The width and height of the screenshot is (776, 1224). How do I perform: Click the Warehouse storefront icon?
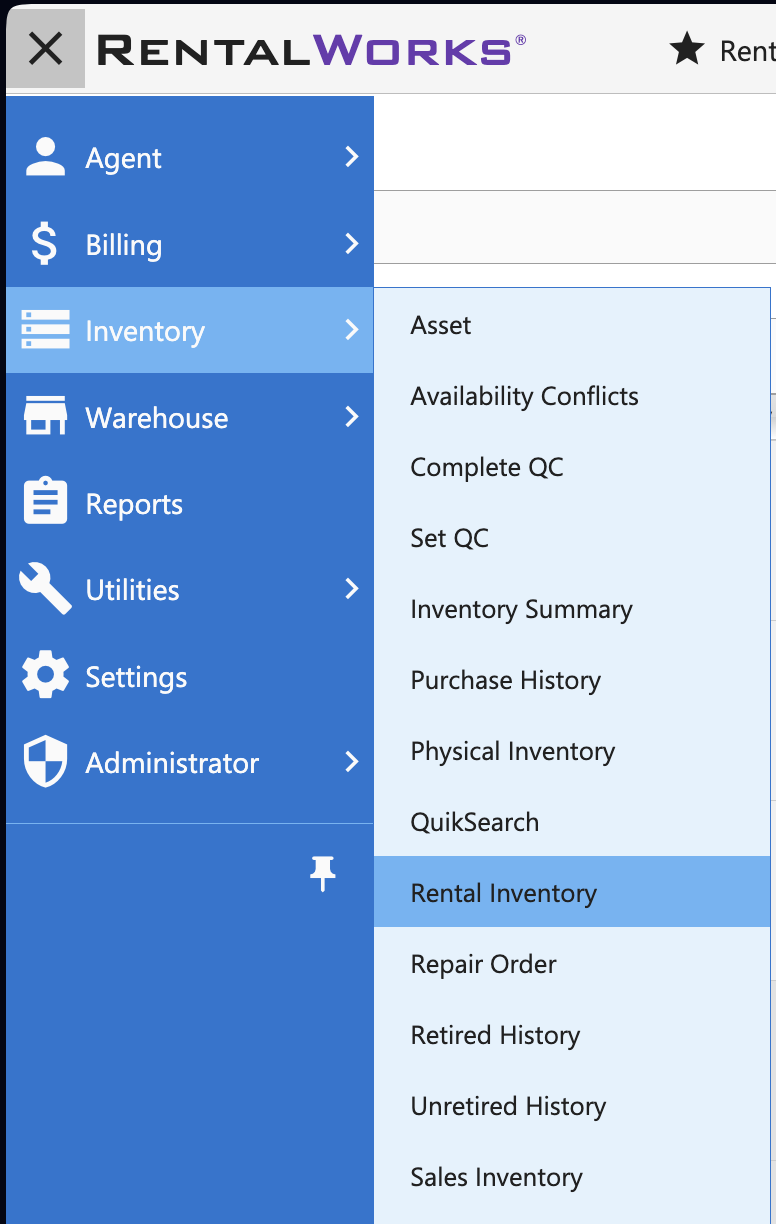[45, 416]
